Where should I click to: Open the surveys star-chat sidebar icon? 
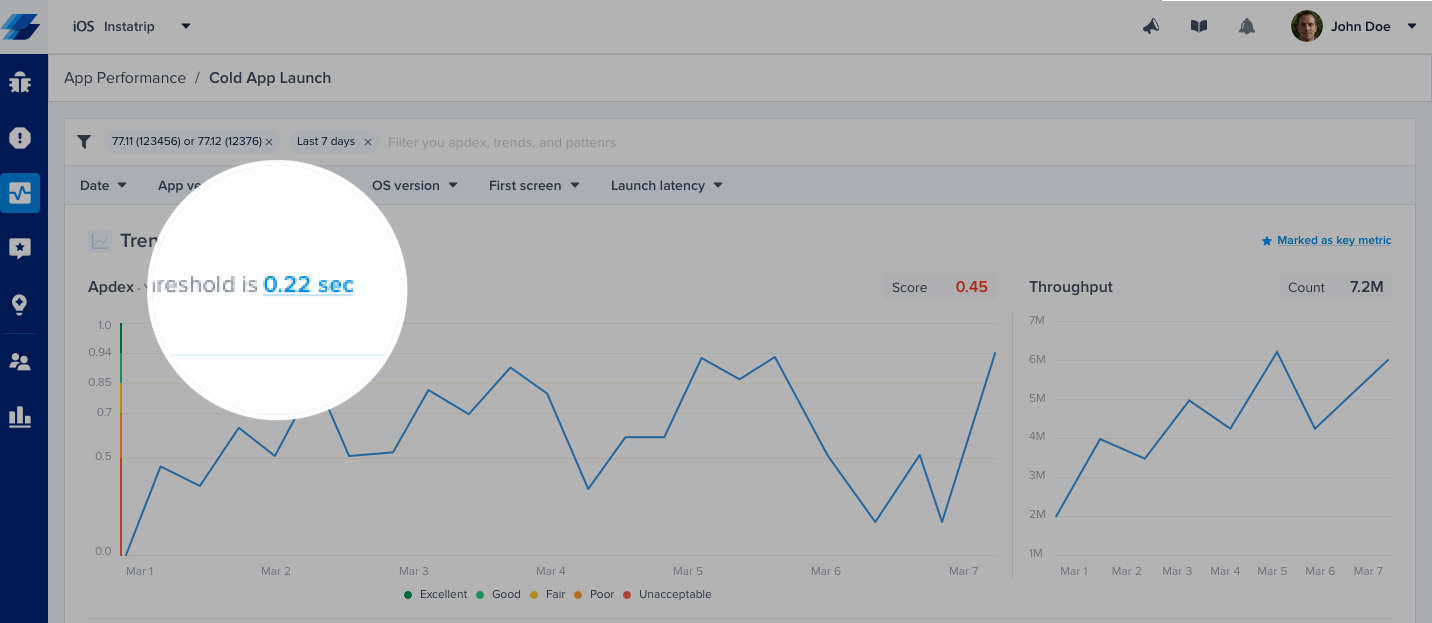[x=20, y=249]
